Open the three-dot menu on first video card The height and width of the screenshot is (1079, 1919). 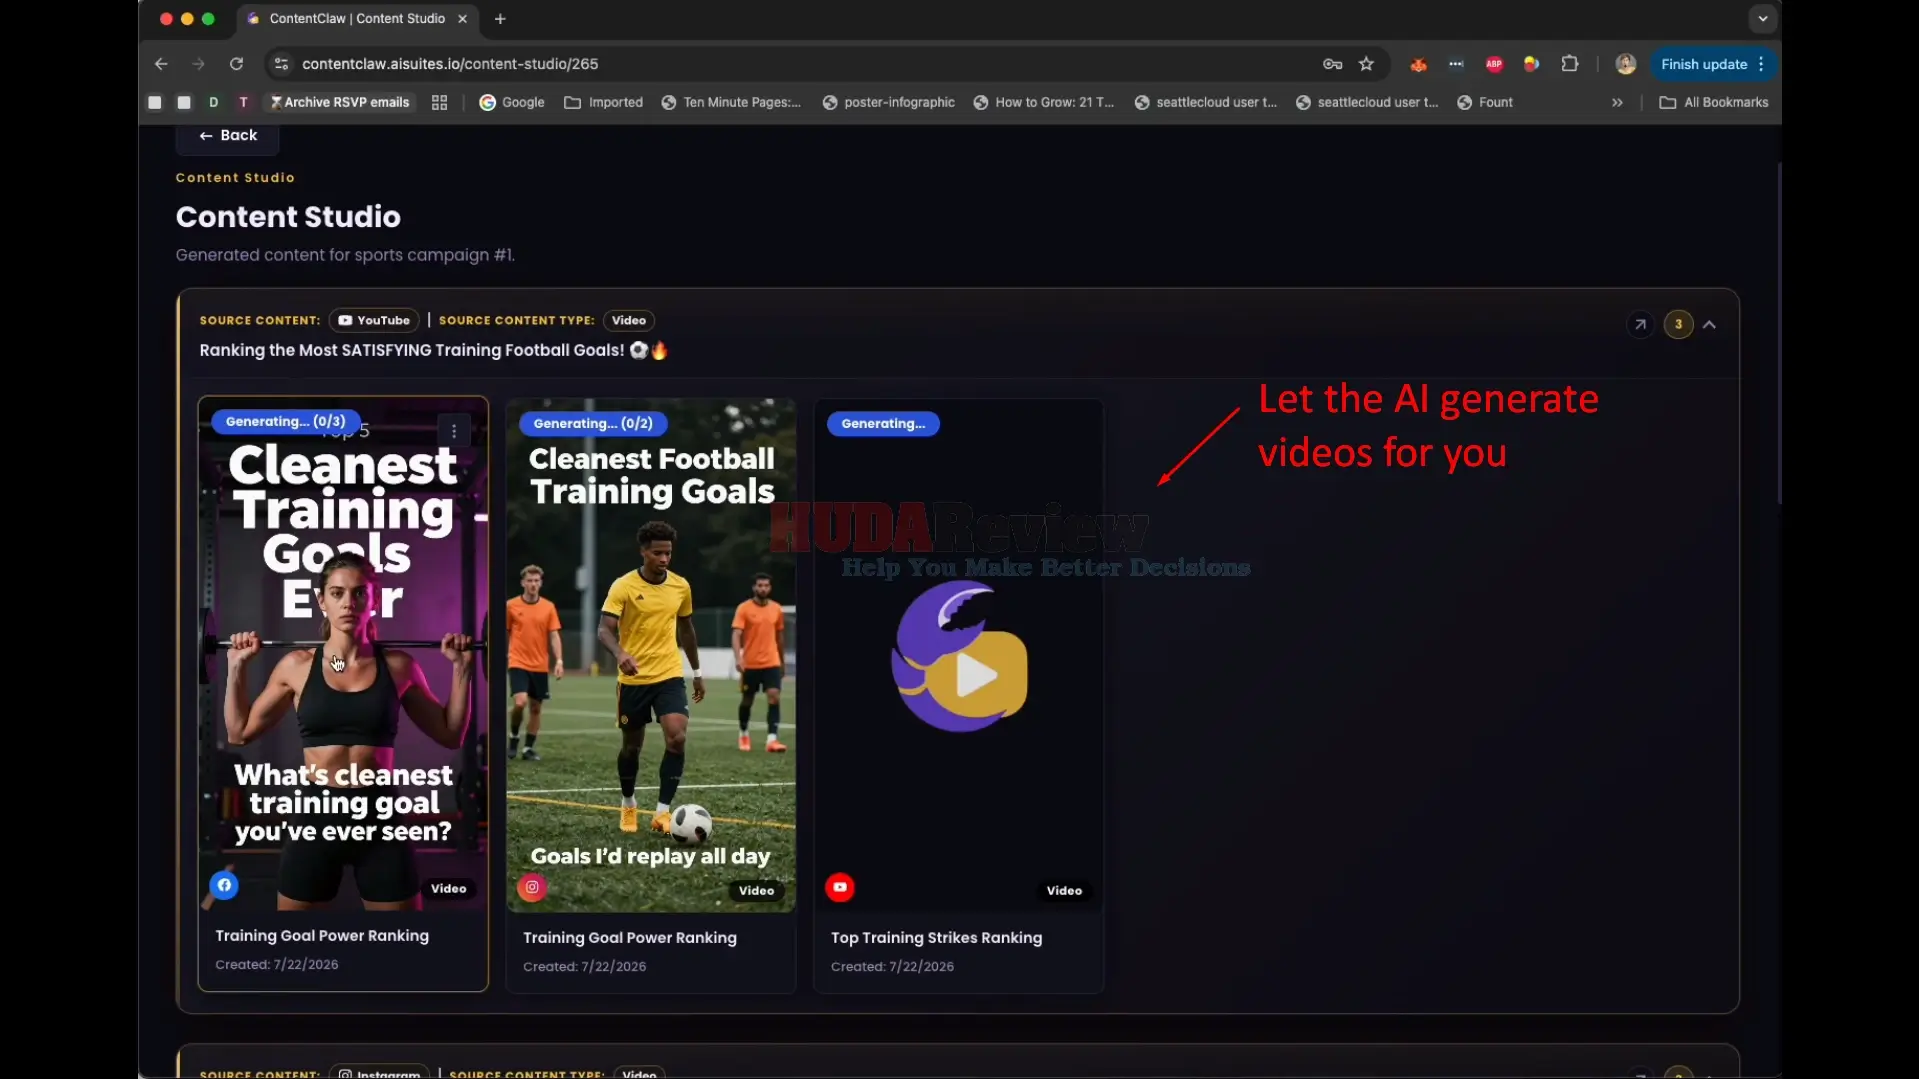(x=454, y=432)
